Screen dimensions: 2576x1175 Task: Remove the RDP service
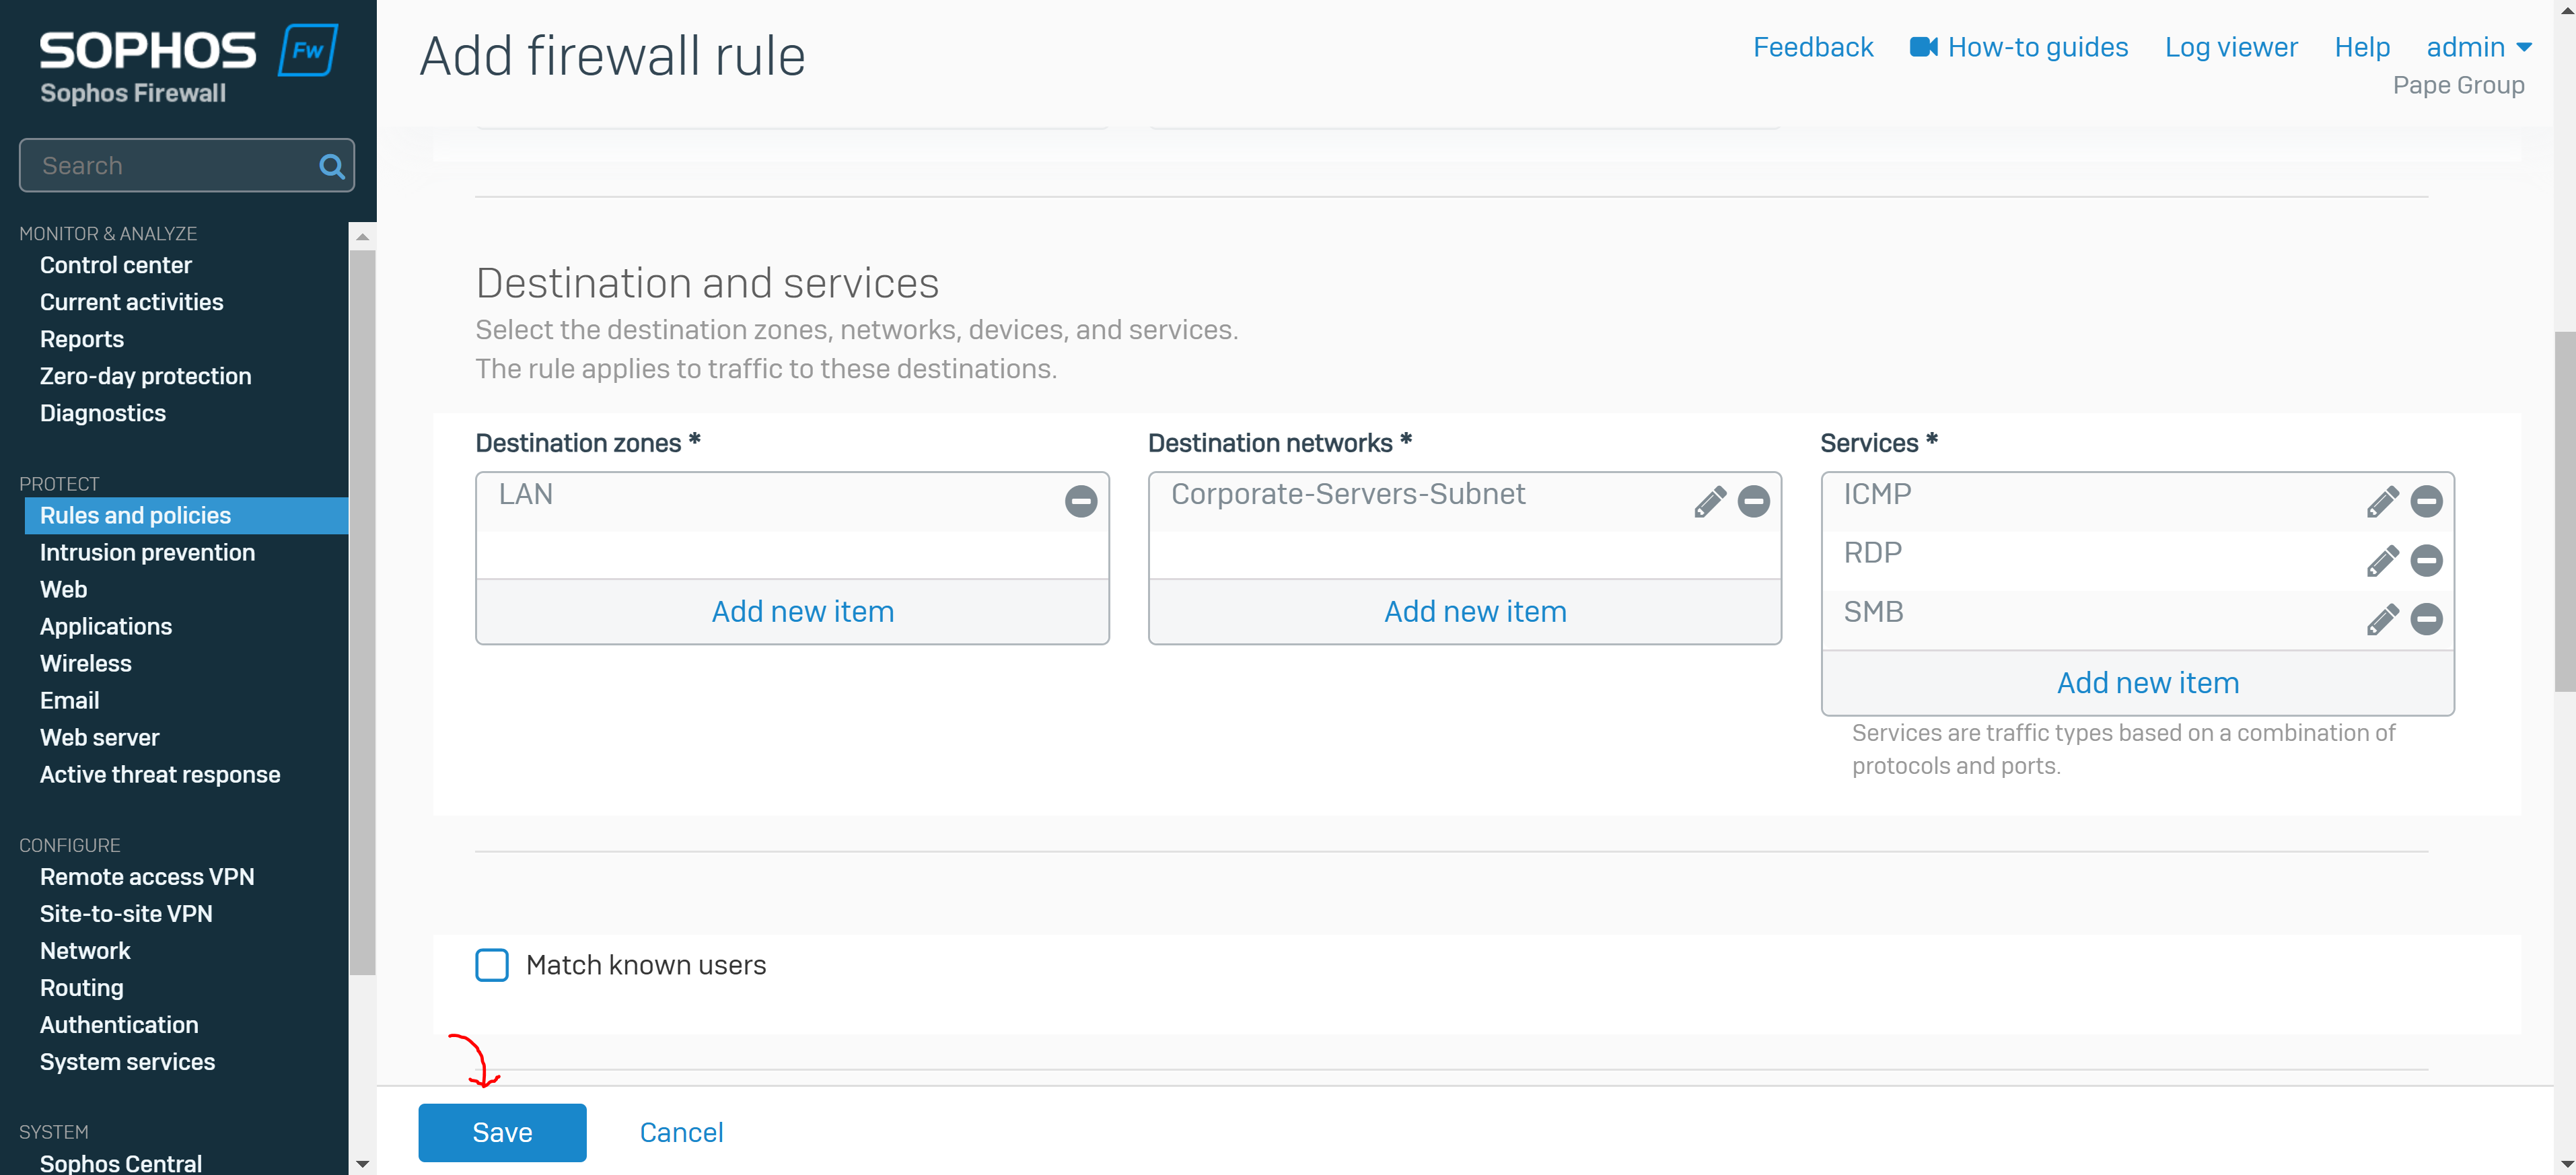pos(2426,560)
